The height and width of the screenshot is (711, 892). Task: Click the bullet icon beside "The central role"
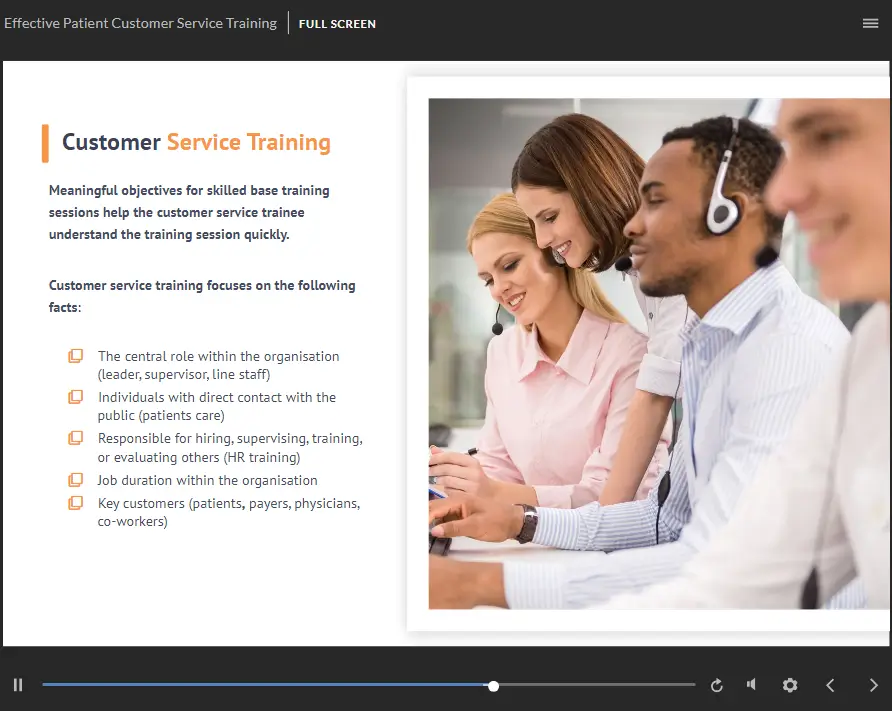click(x=75, y=356)
